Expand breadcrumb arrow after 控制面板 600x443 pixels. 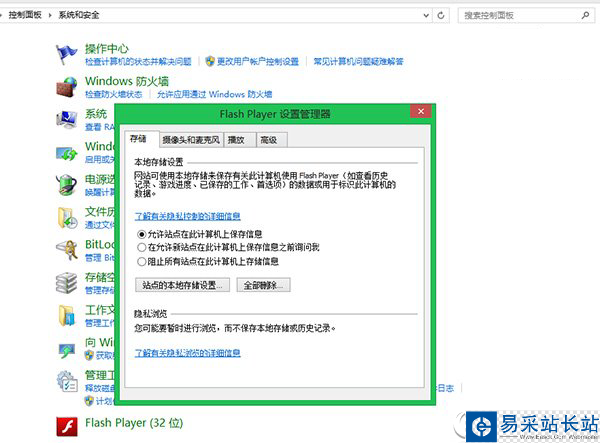(50, 15)
